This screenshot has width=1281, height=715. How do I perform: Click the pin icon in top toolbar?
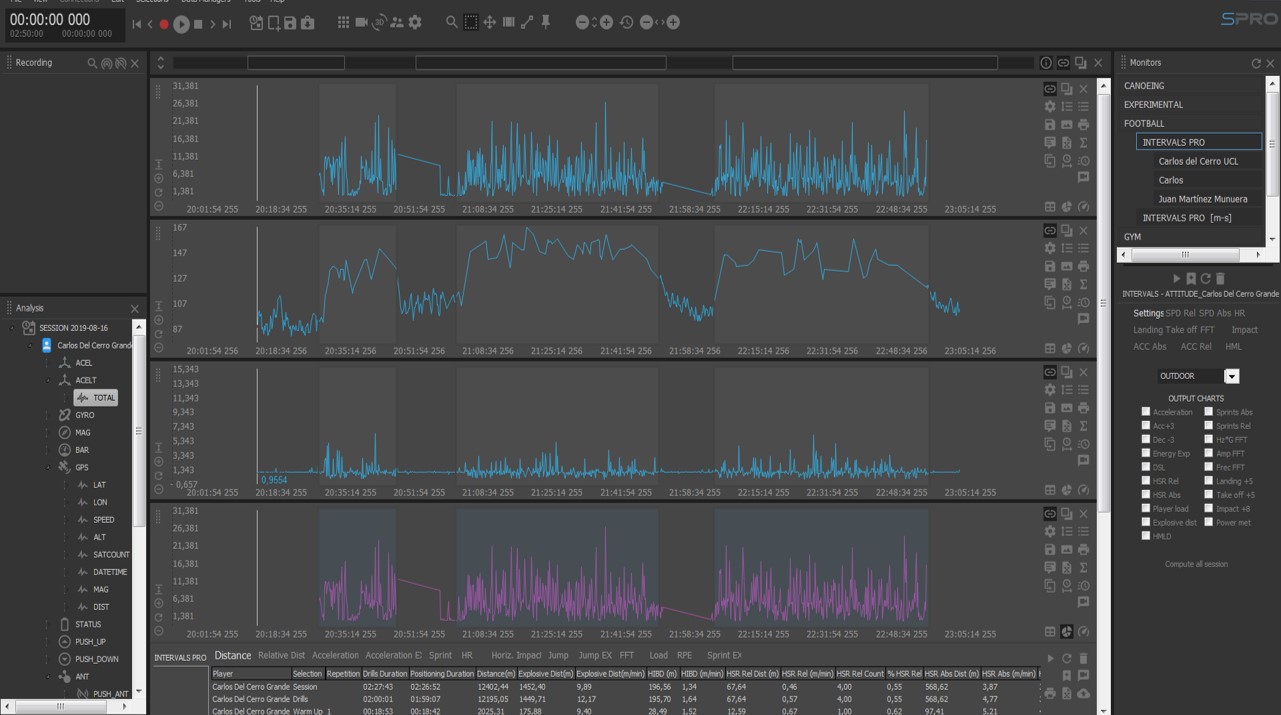pos(546,22)
